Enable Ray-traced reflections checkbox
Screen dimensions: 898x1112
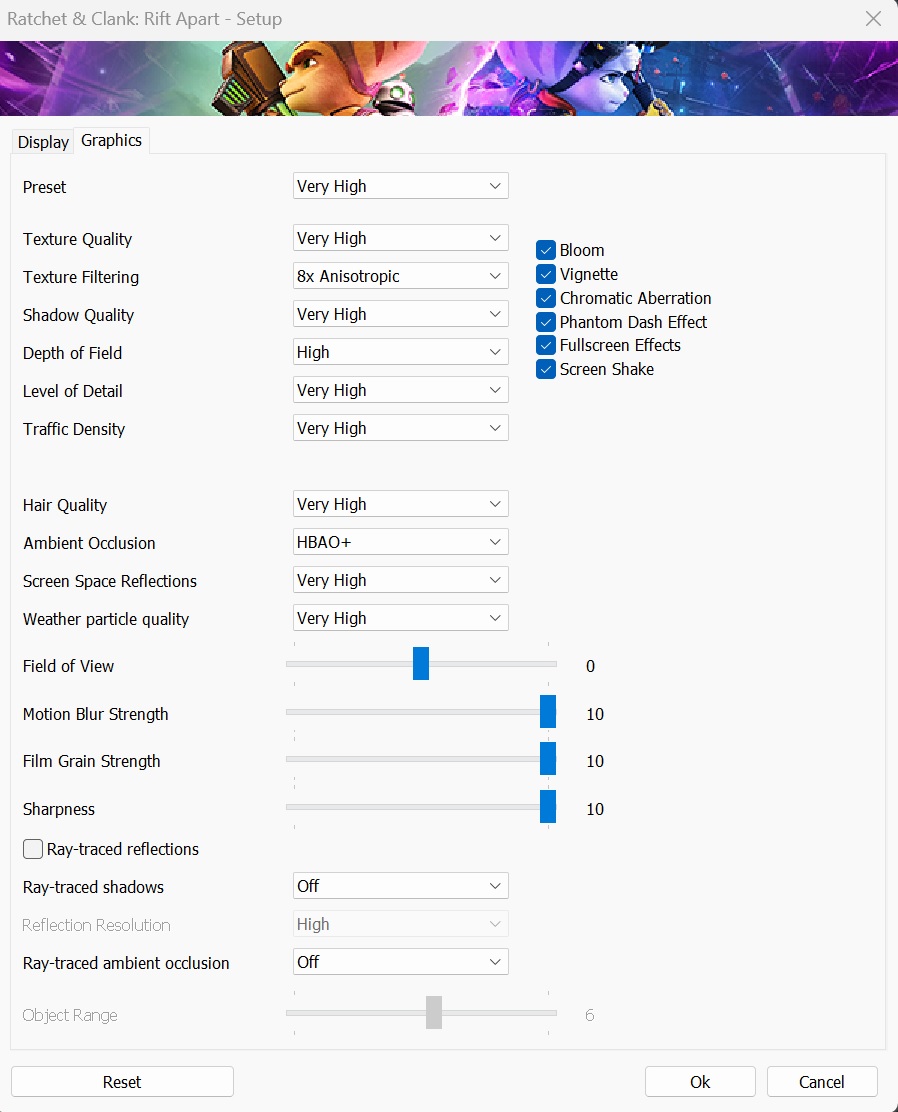click(x=33, y=849)
